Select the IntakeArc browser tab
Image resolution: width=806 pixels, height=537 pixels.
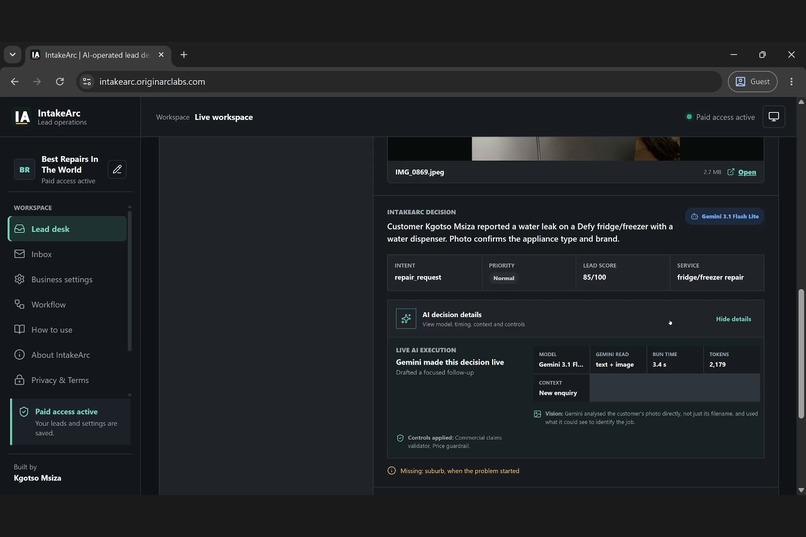coord(98,54)
